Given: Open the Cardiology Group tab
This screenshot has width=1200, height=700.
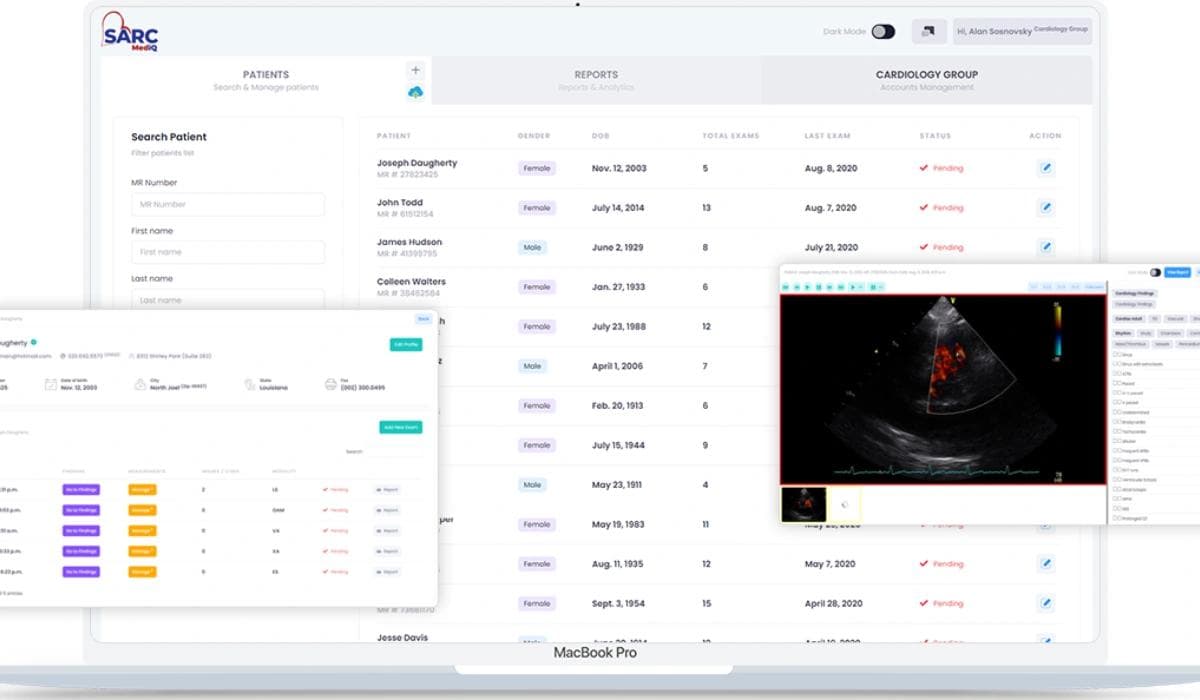Looking at the screenshot, I should pos(927,80).
